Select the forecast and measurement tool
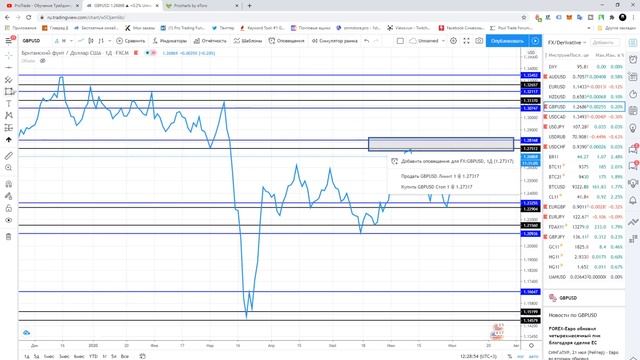Screen dimensions: 640x360 pos(9,128)
